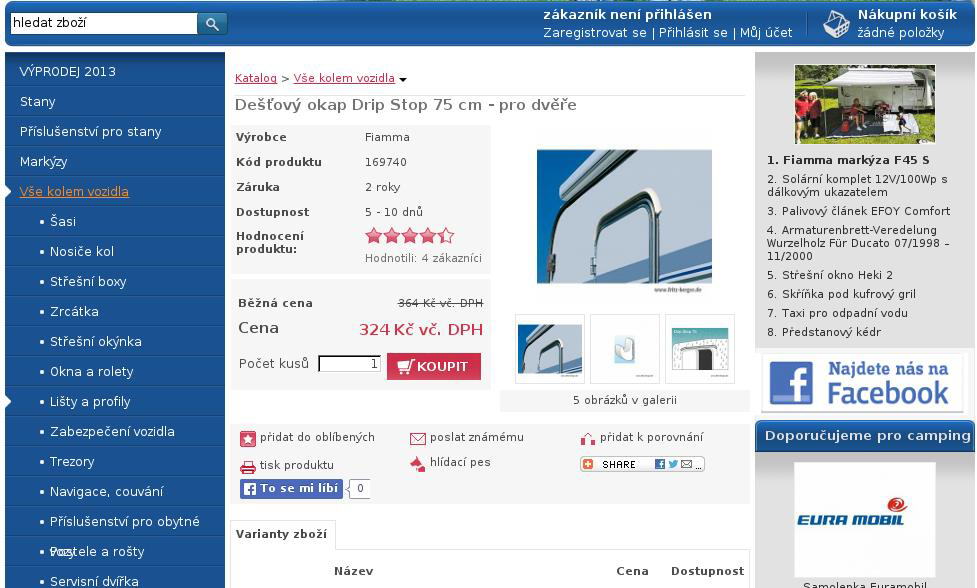
Task: Open the 'Solární komplet 12V/100Wp' product link
Action: click(857, 186)
